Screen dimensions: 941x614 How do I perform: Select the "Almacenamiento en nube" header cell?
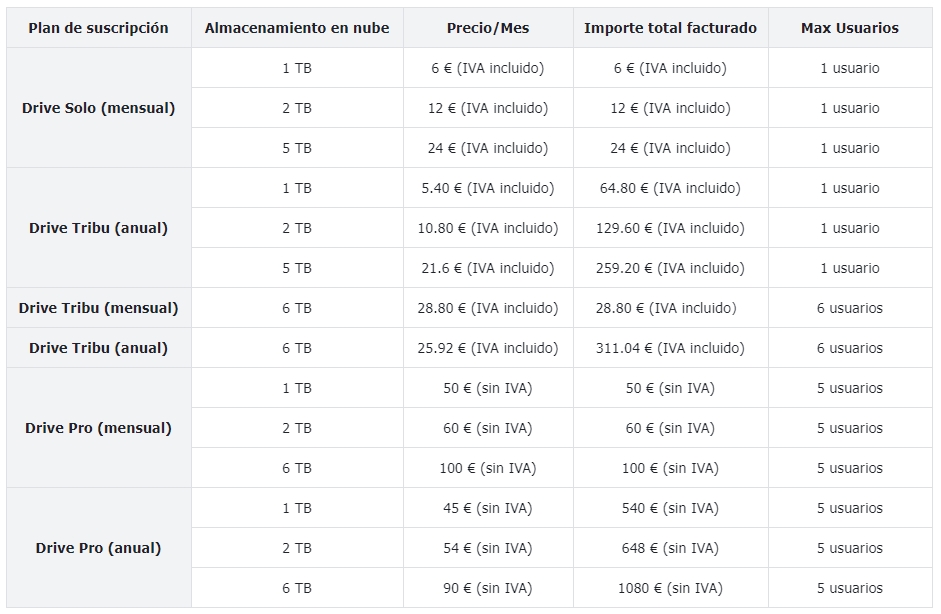pos(297,28)
